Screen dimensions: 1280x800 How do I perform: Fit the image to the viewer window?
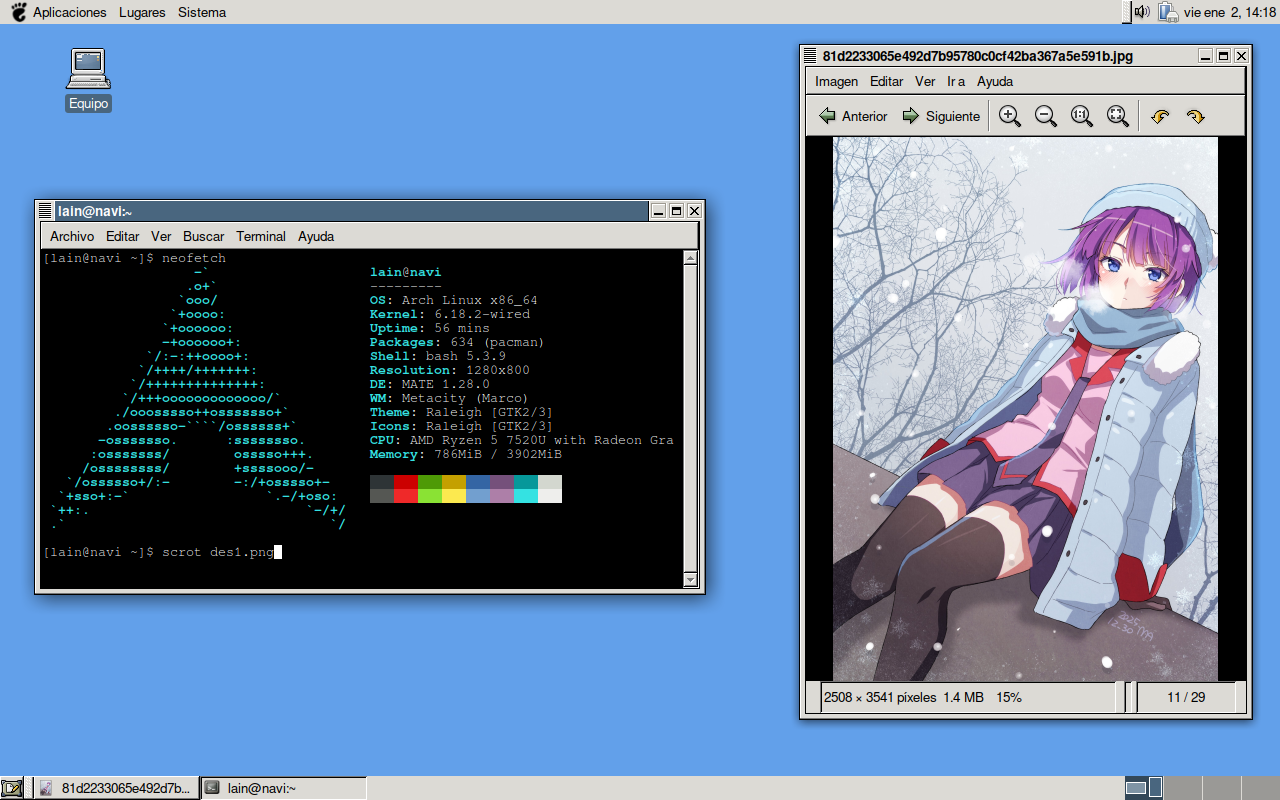[1118, 116]
